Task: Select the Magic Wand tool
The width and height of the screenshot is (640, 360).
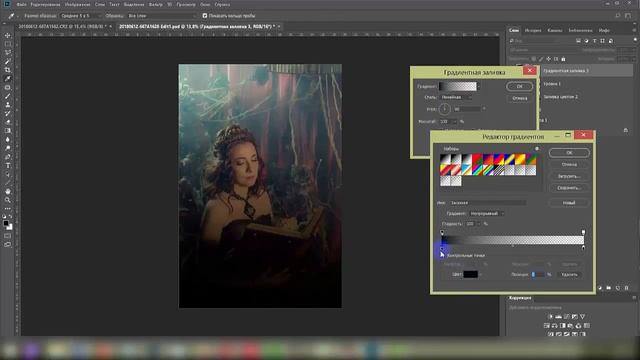Action: coord(7,61)
